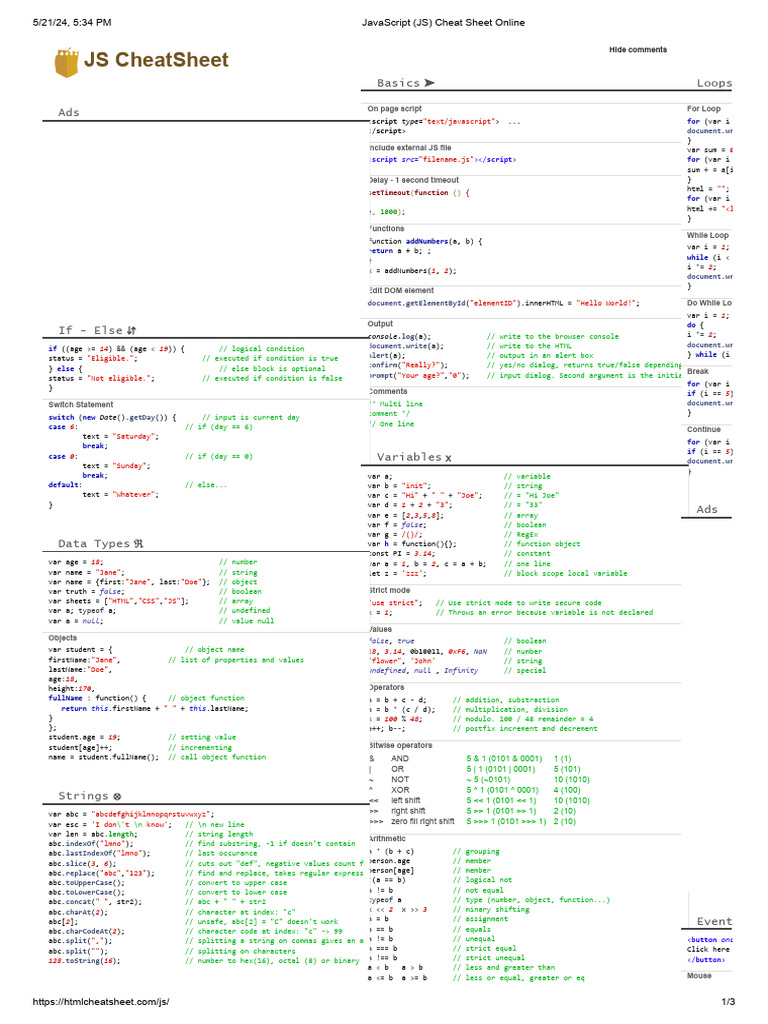Click the 'Functions' subheading in Basics
The width and height of the screenshot is (768, 1024).
coord(387,229)
